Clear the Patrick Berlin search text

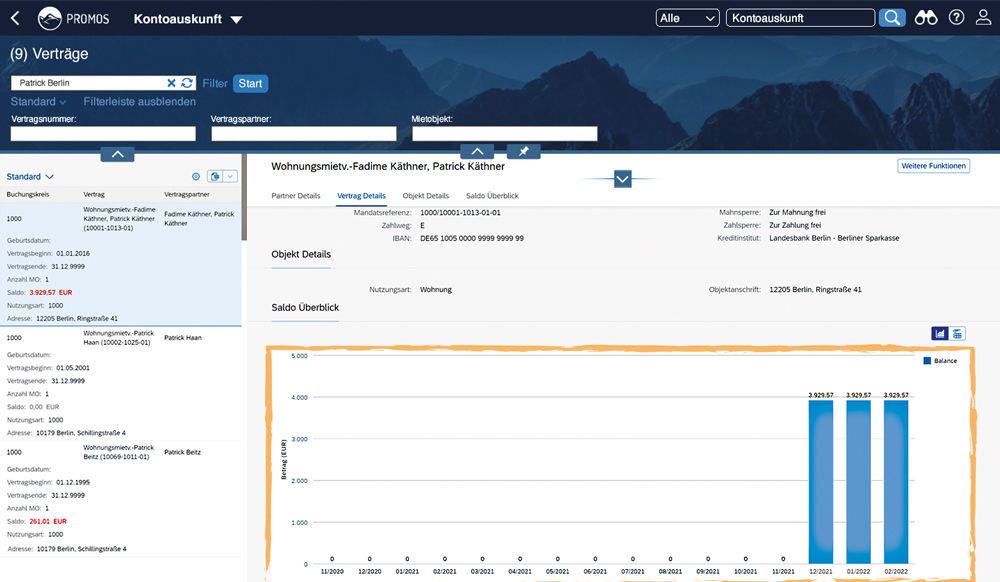click(x=171, y=83)
